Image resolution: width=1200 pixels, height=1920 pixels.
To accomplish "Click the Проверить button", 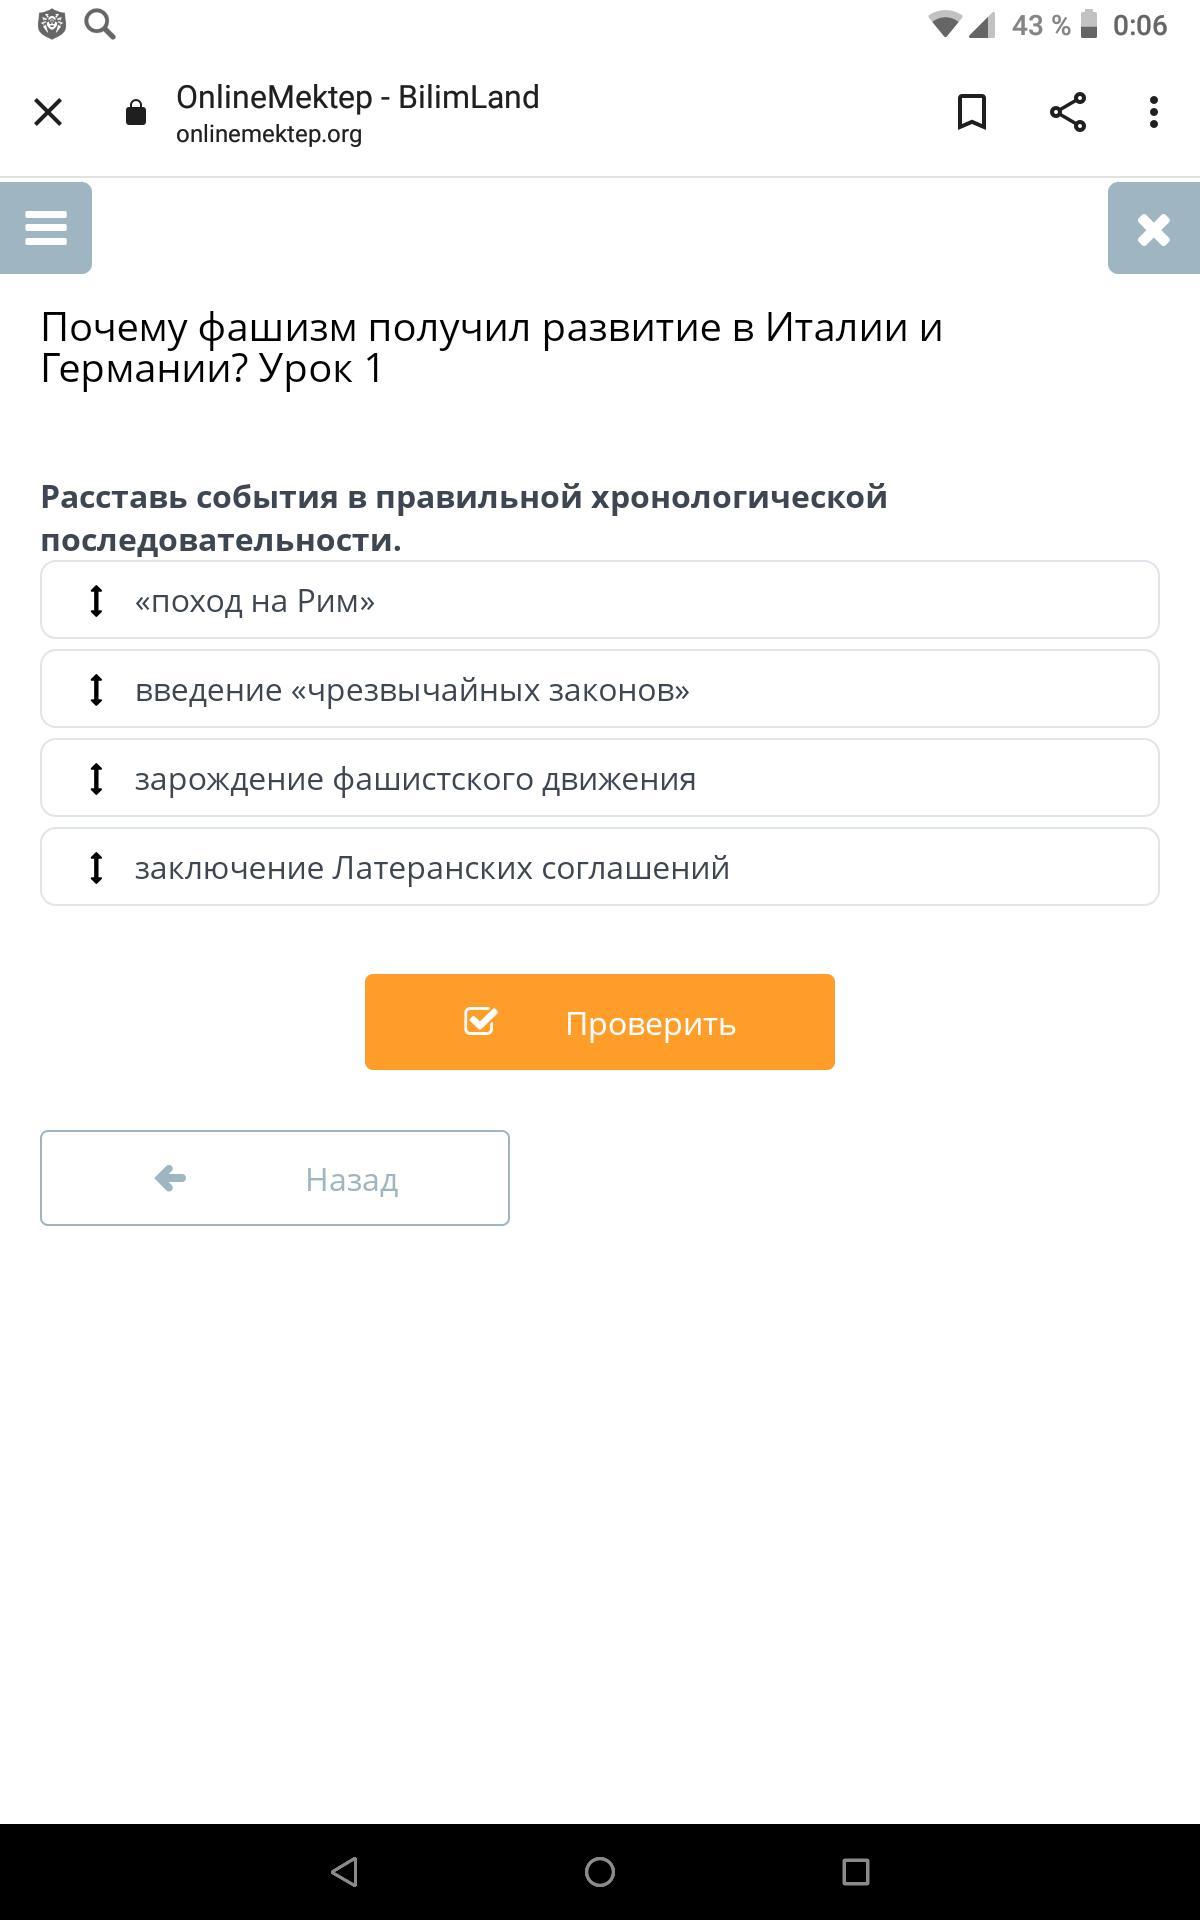I will [x=600, y=1022].
